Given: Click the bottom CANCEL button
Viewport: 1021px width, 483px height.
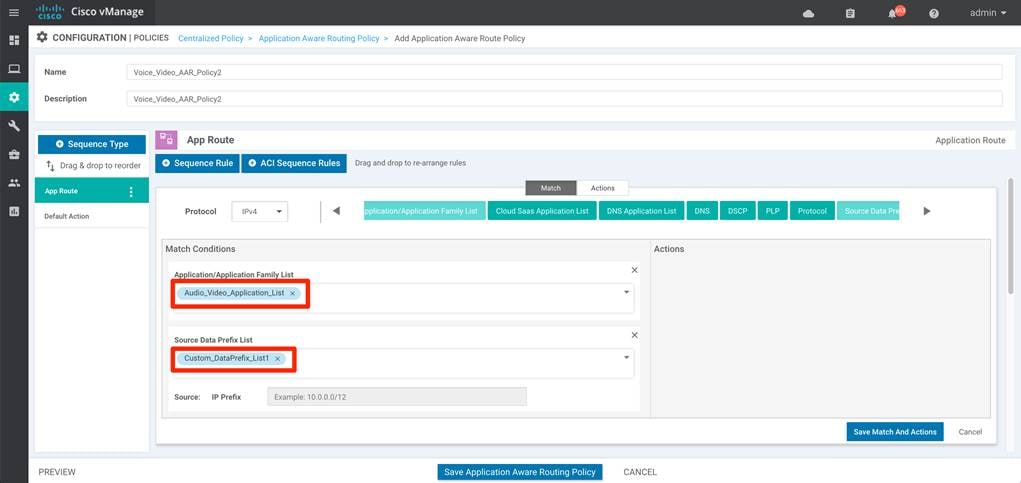Looking at the screenshot, I should pyautogui.click(x=640, y=472).
